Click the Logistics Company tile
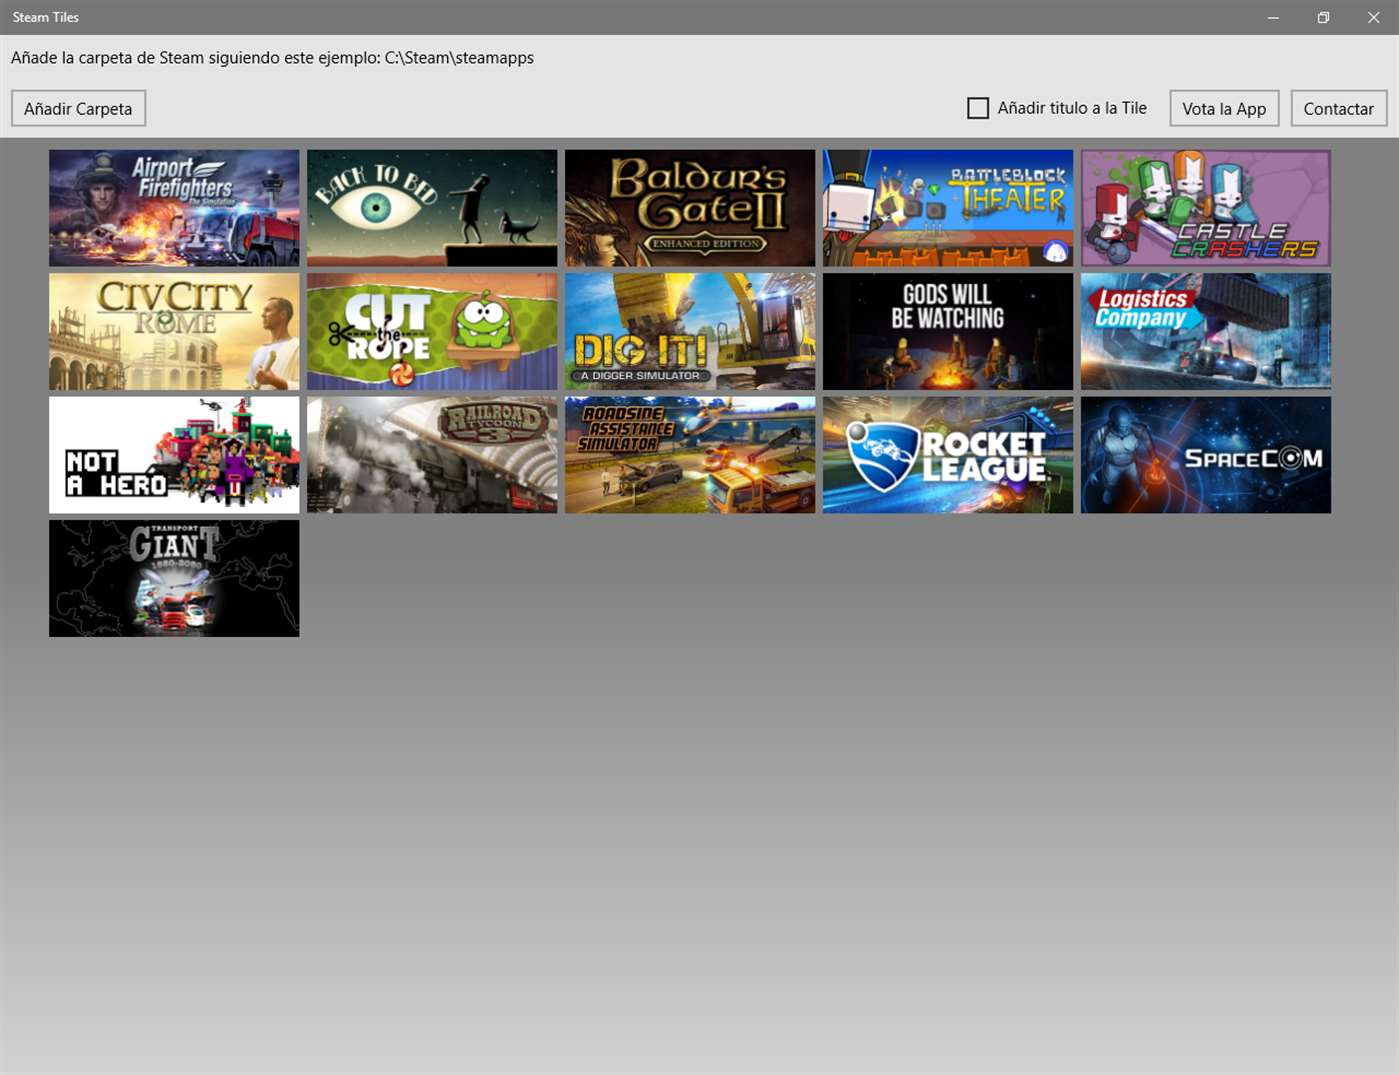The image size is (1399, 1075). (1206, 331)
